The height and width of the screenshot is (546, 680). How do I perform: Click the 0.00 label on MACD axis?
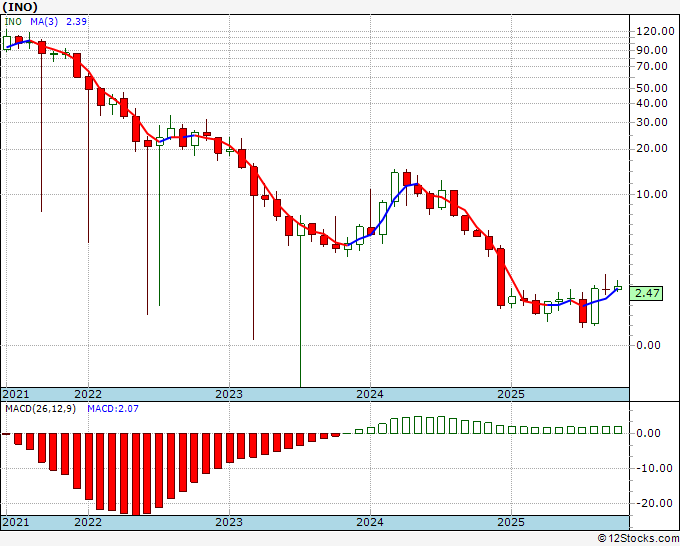coord(648,433)
